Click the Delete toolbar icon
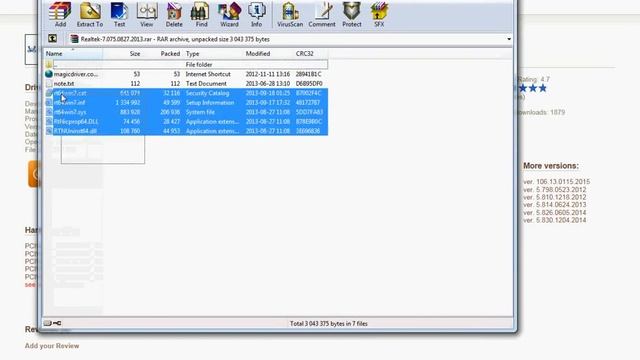The width and height of the screenshot is (640, 360). (174, 14)
